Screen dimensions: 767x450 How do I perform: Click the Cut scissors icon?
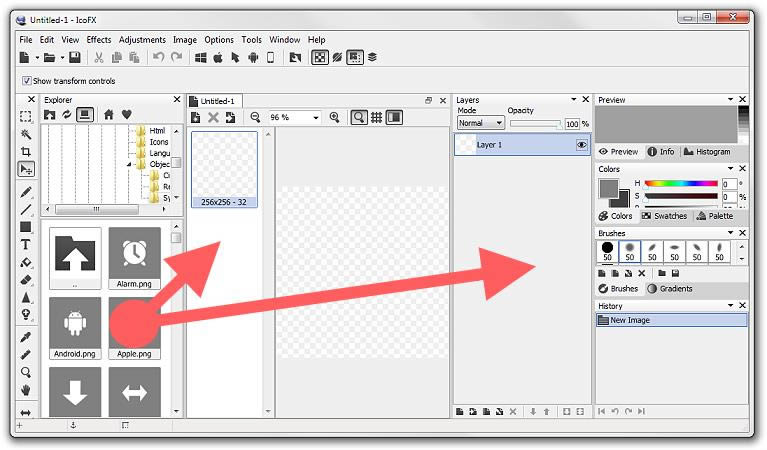(x=99, y=57)
